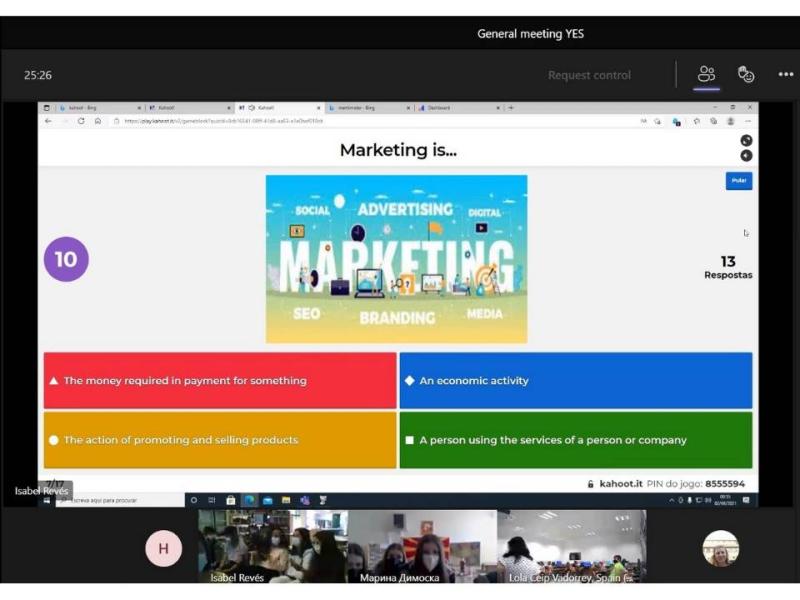Screen dimensions: 800x600
Task: Open the more actions ellipsis menu
Action: coord(786,74)
